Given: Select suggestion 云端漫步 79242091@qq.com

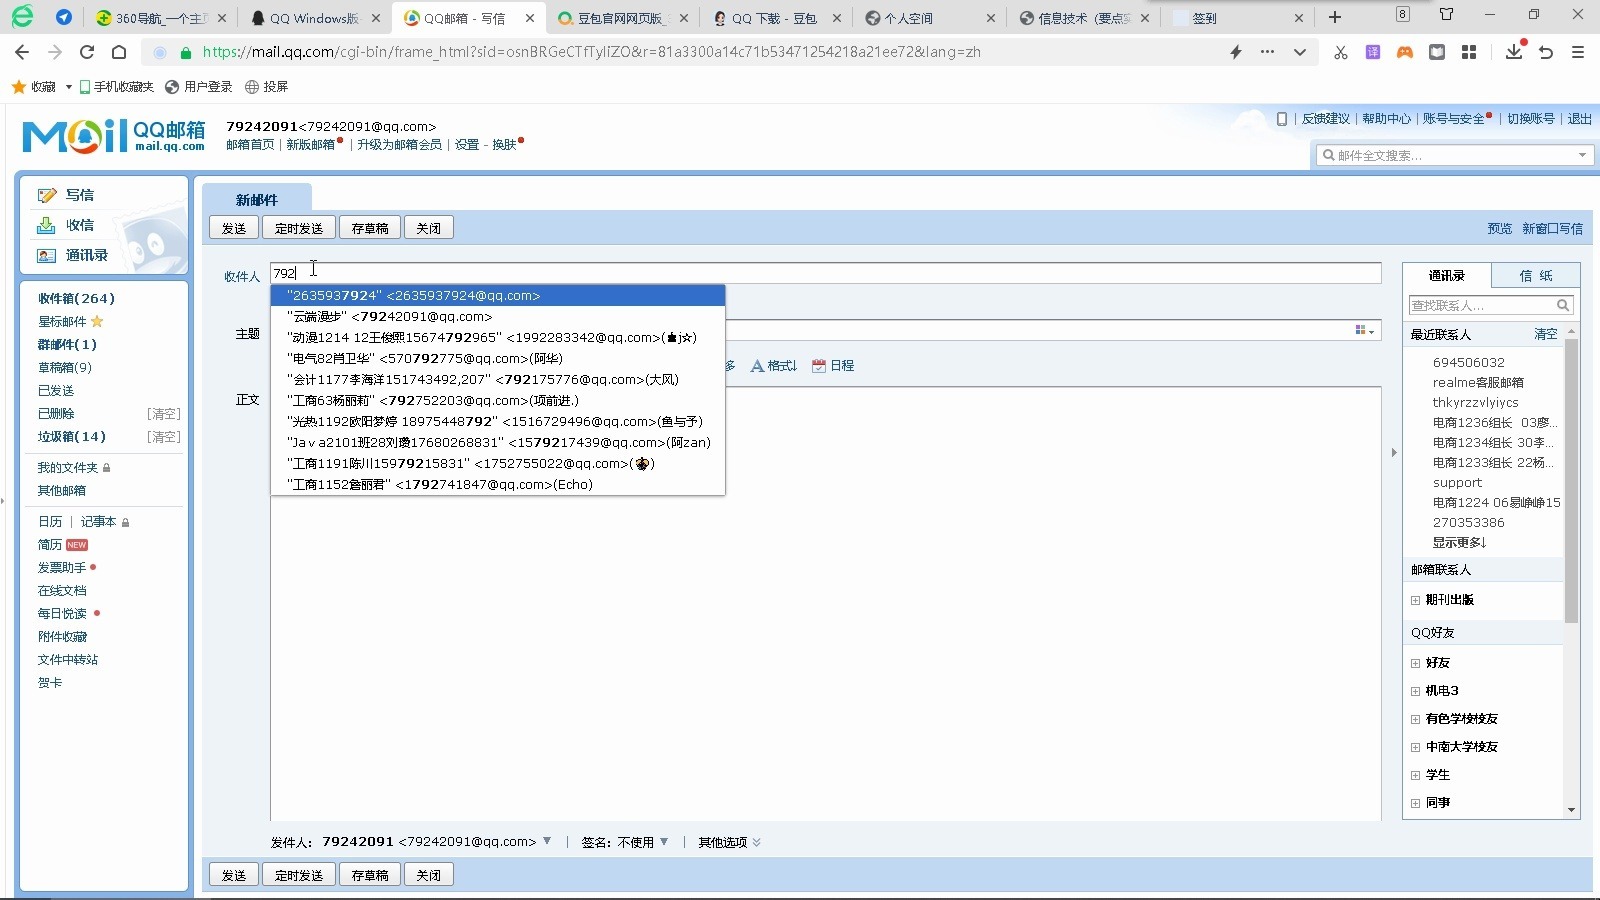Looking at the screenshot, I should tap(498, 316).
